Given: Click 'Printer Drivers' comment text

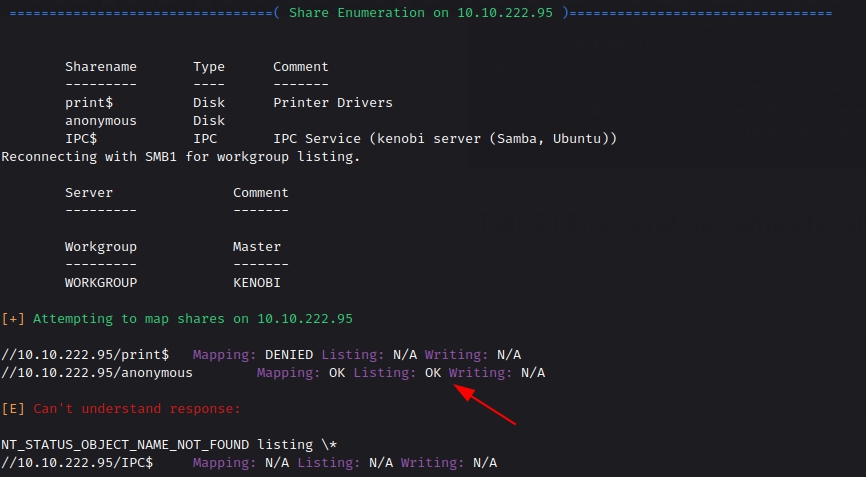Looking at the screenshot, I should point(332,103).
